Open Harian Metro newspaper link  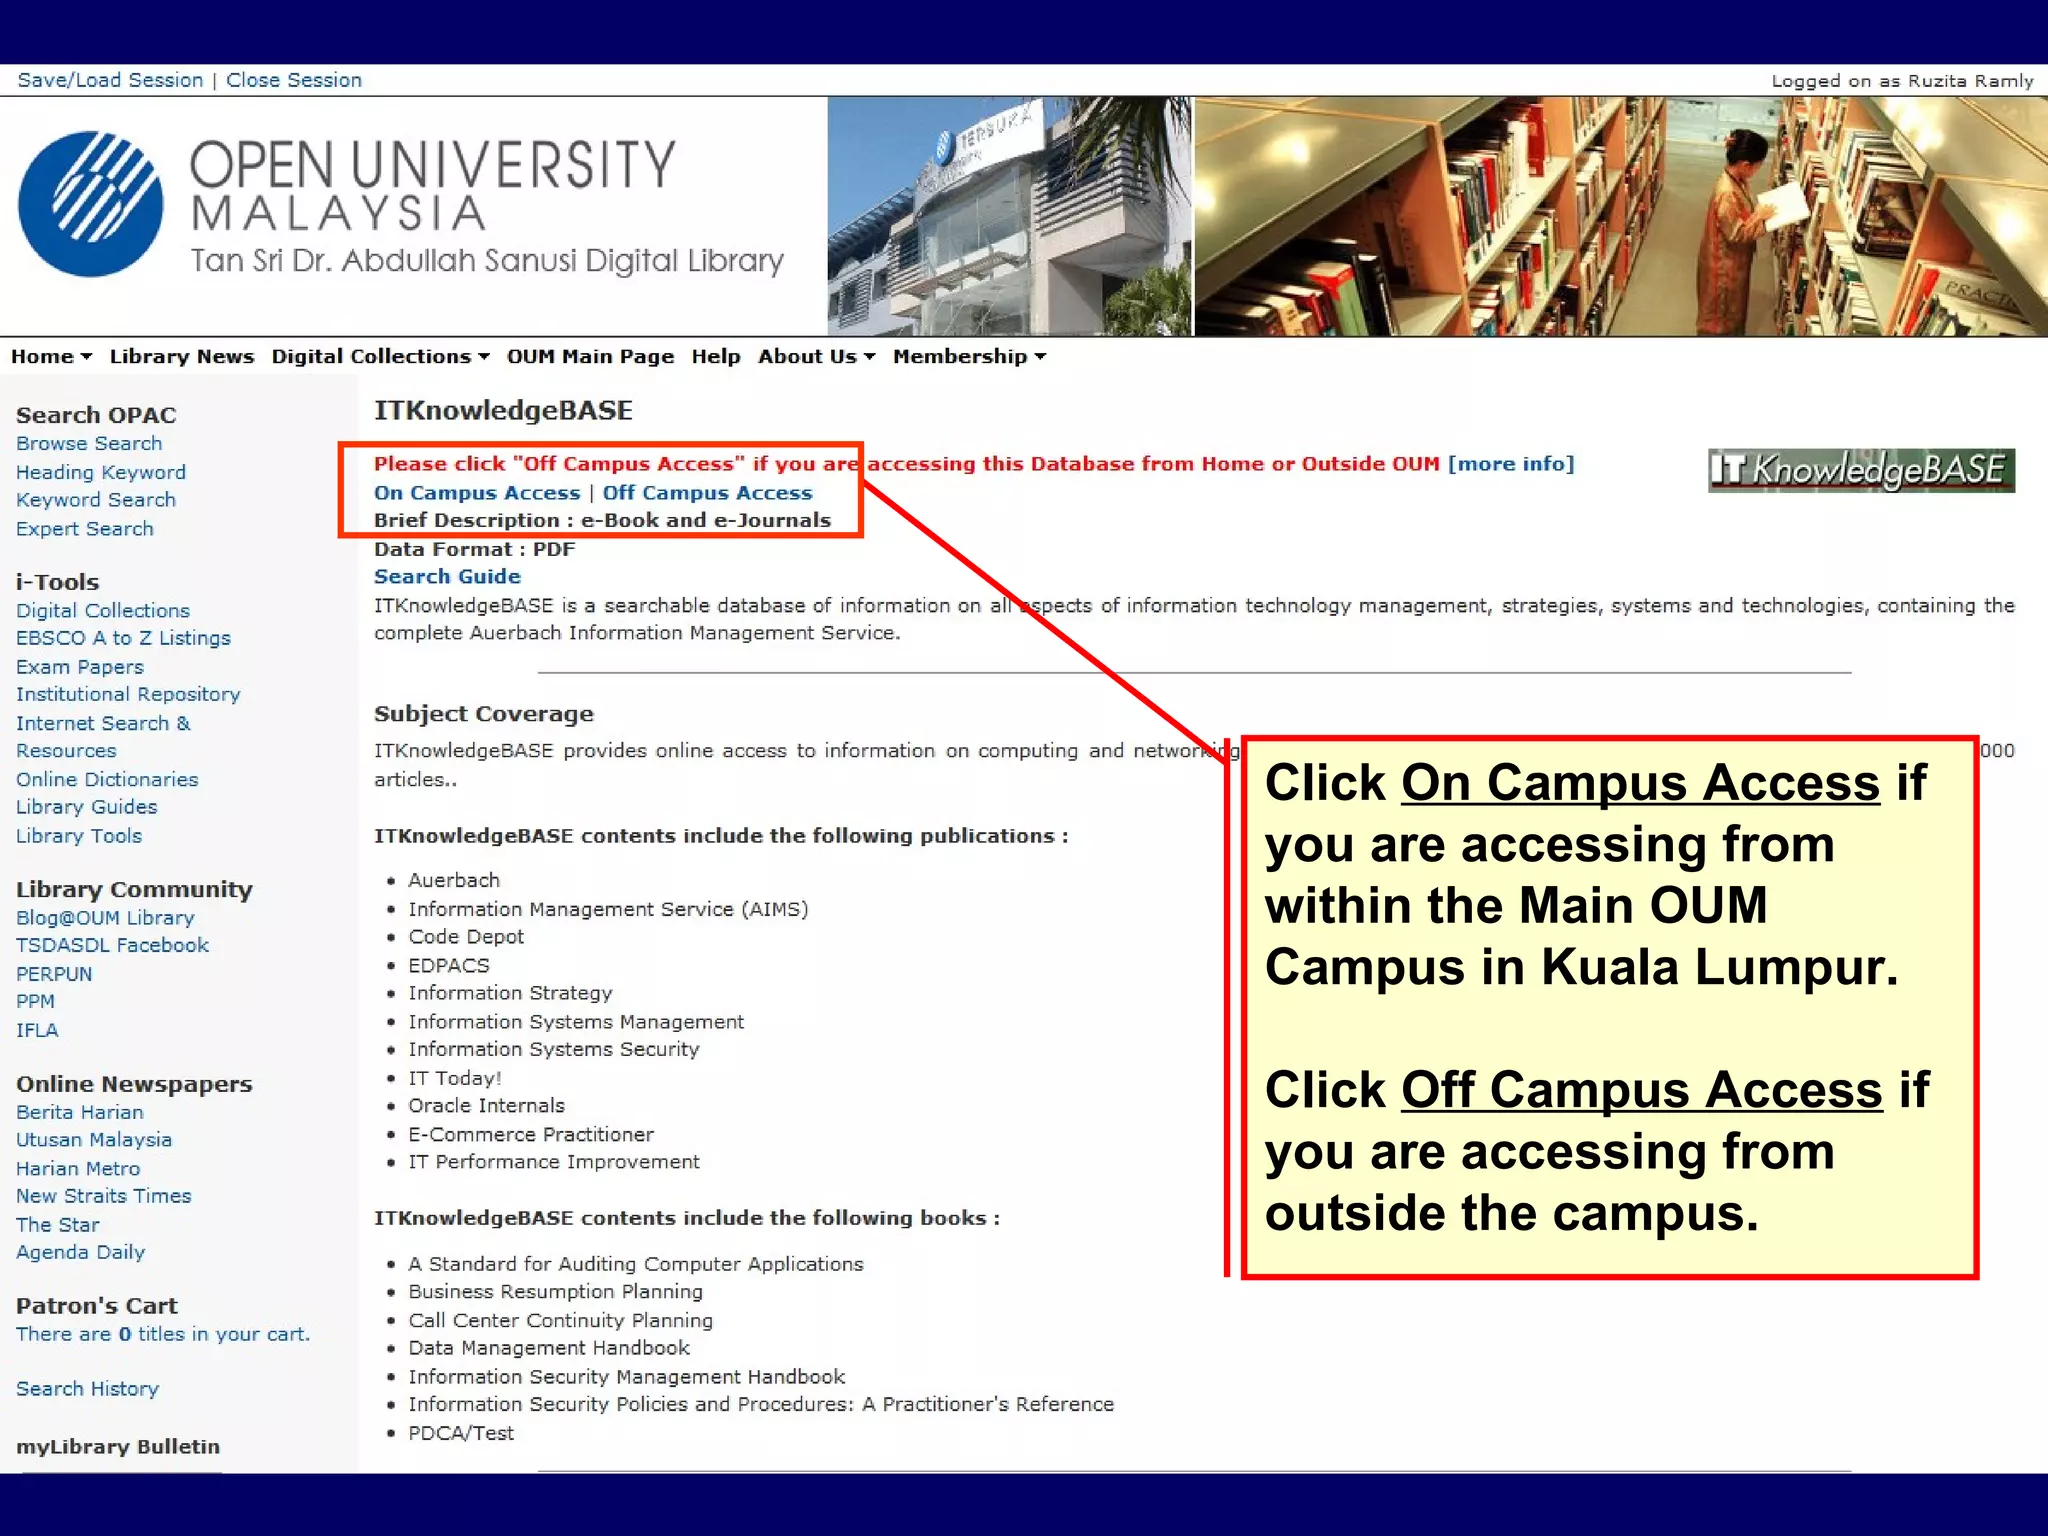(x=78, y=1168)
